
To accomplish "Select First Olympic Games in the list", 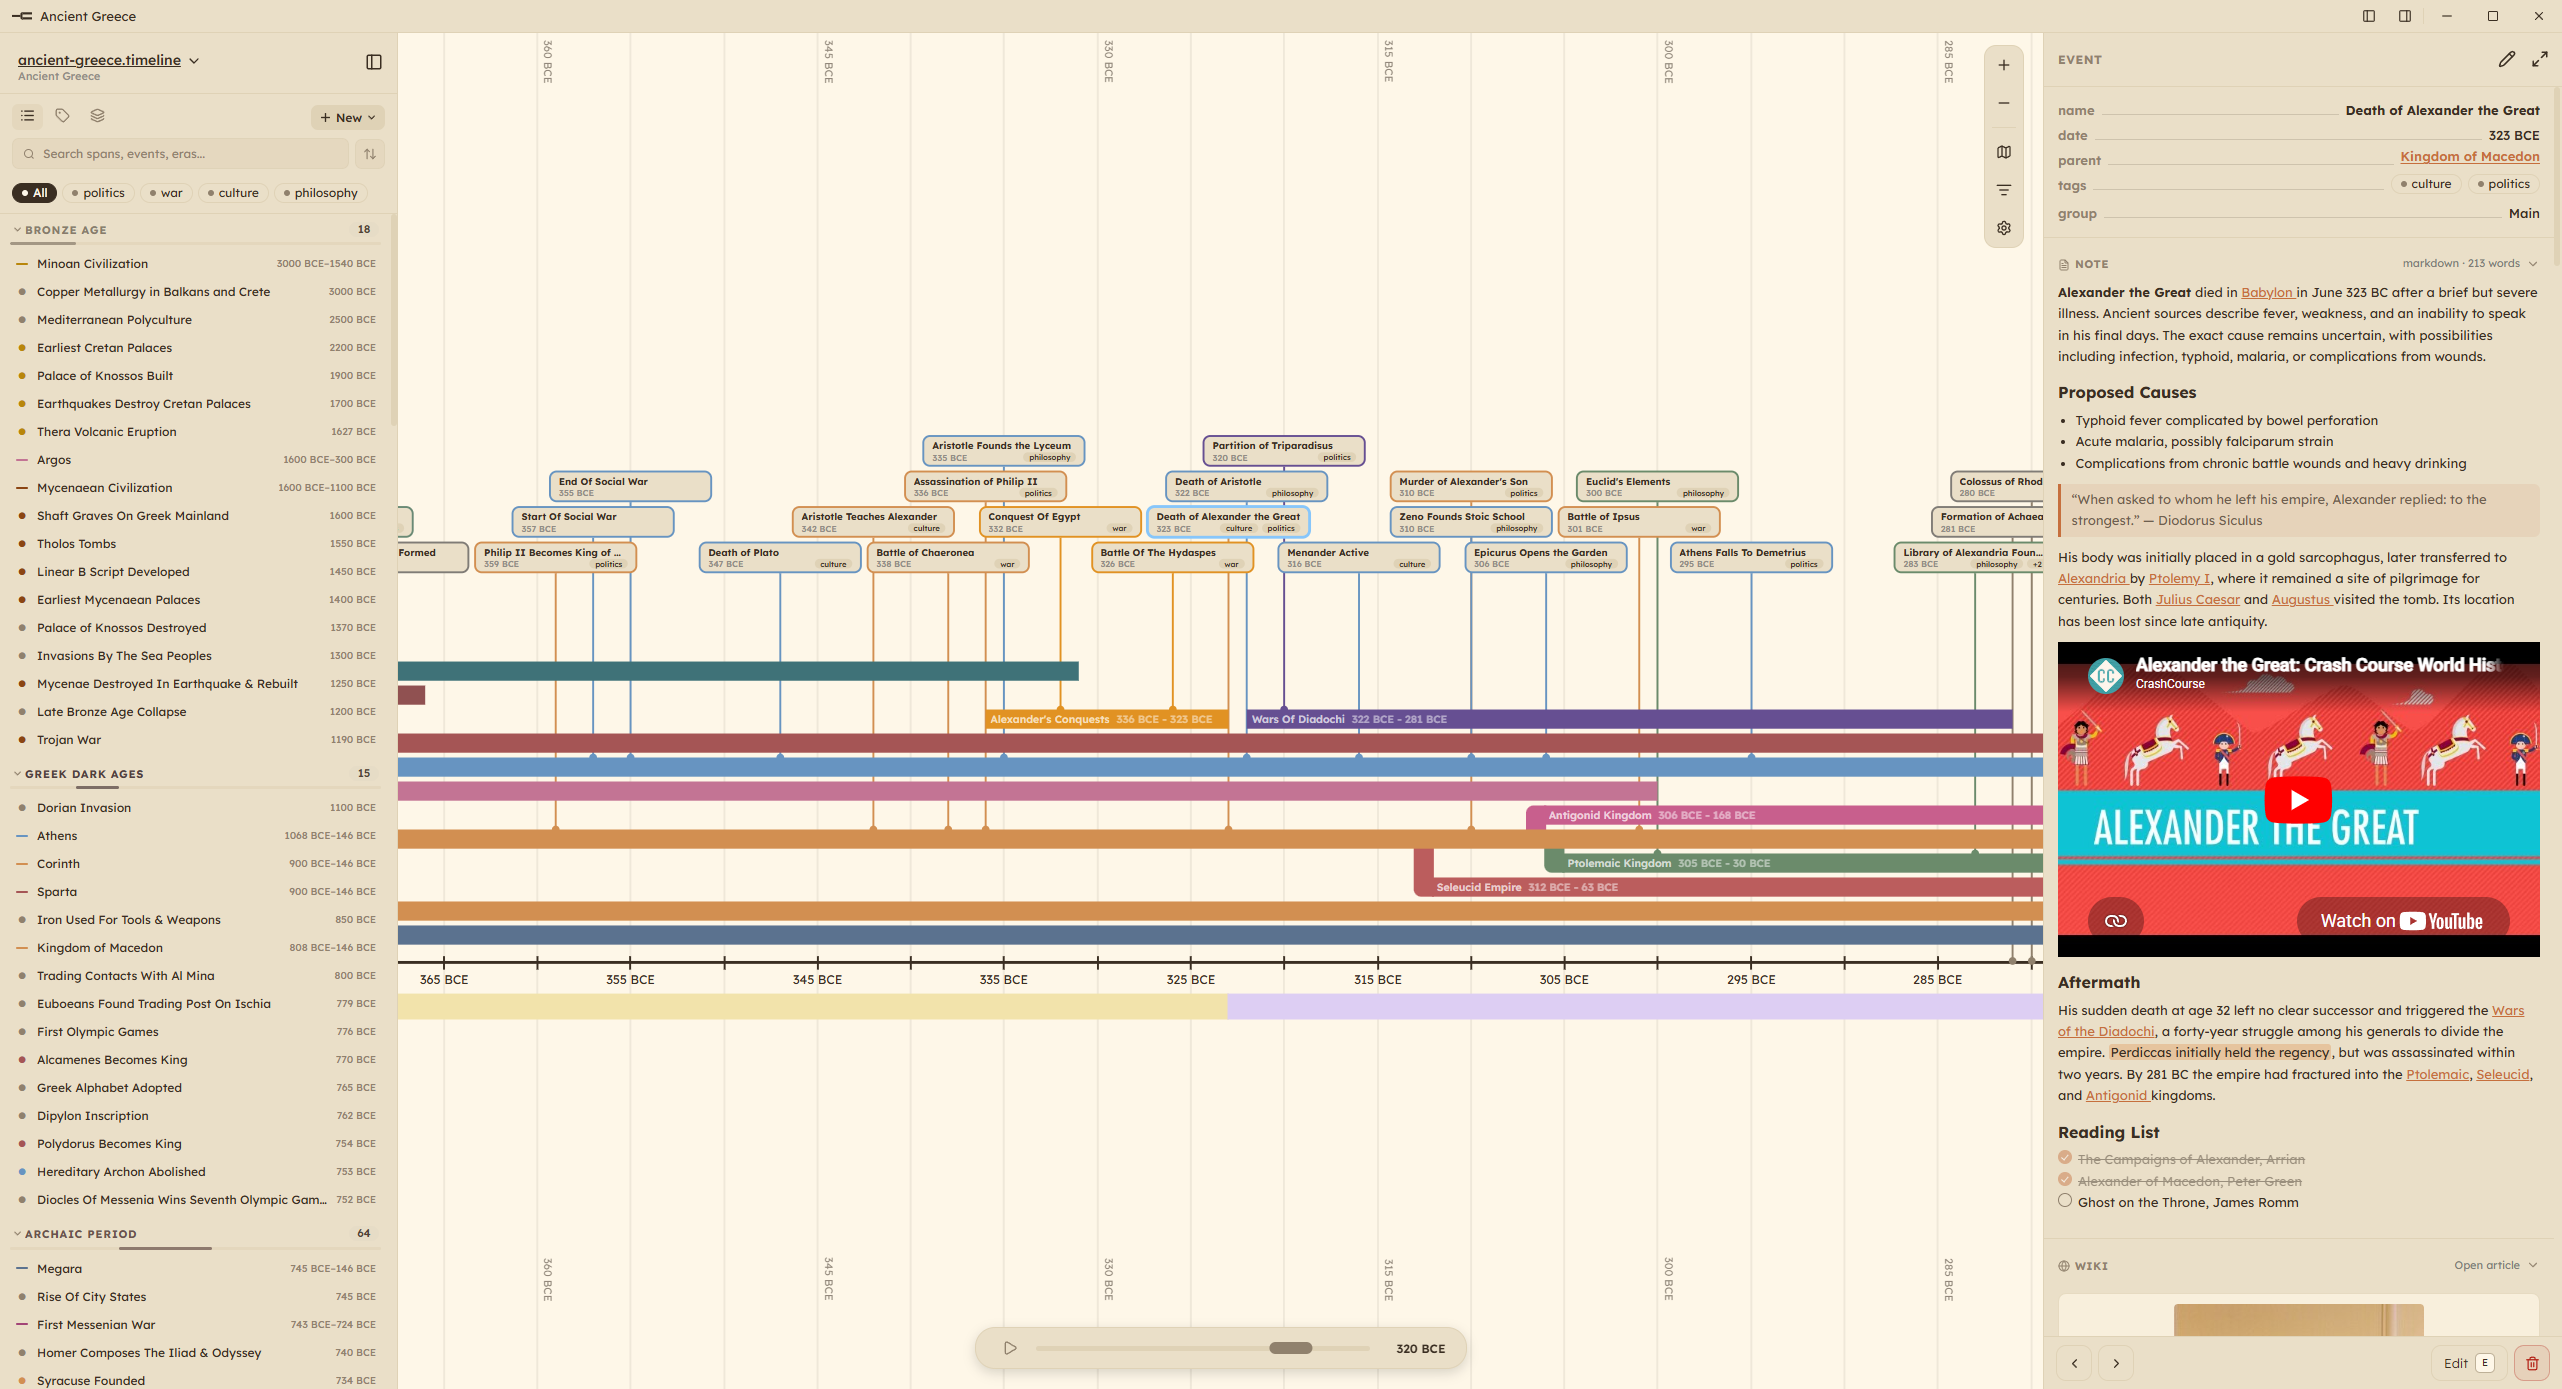I will coord(196,1032).
